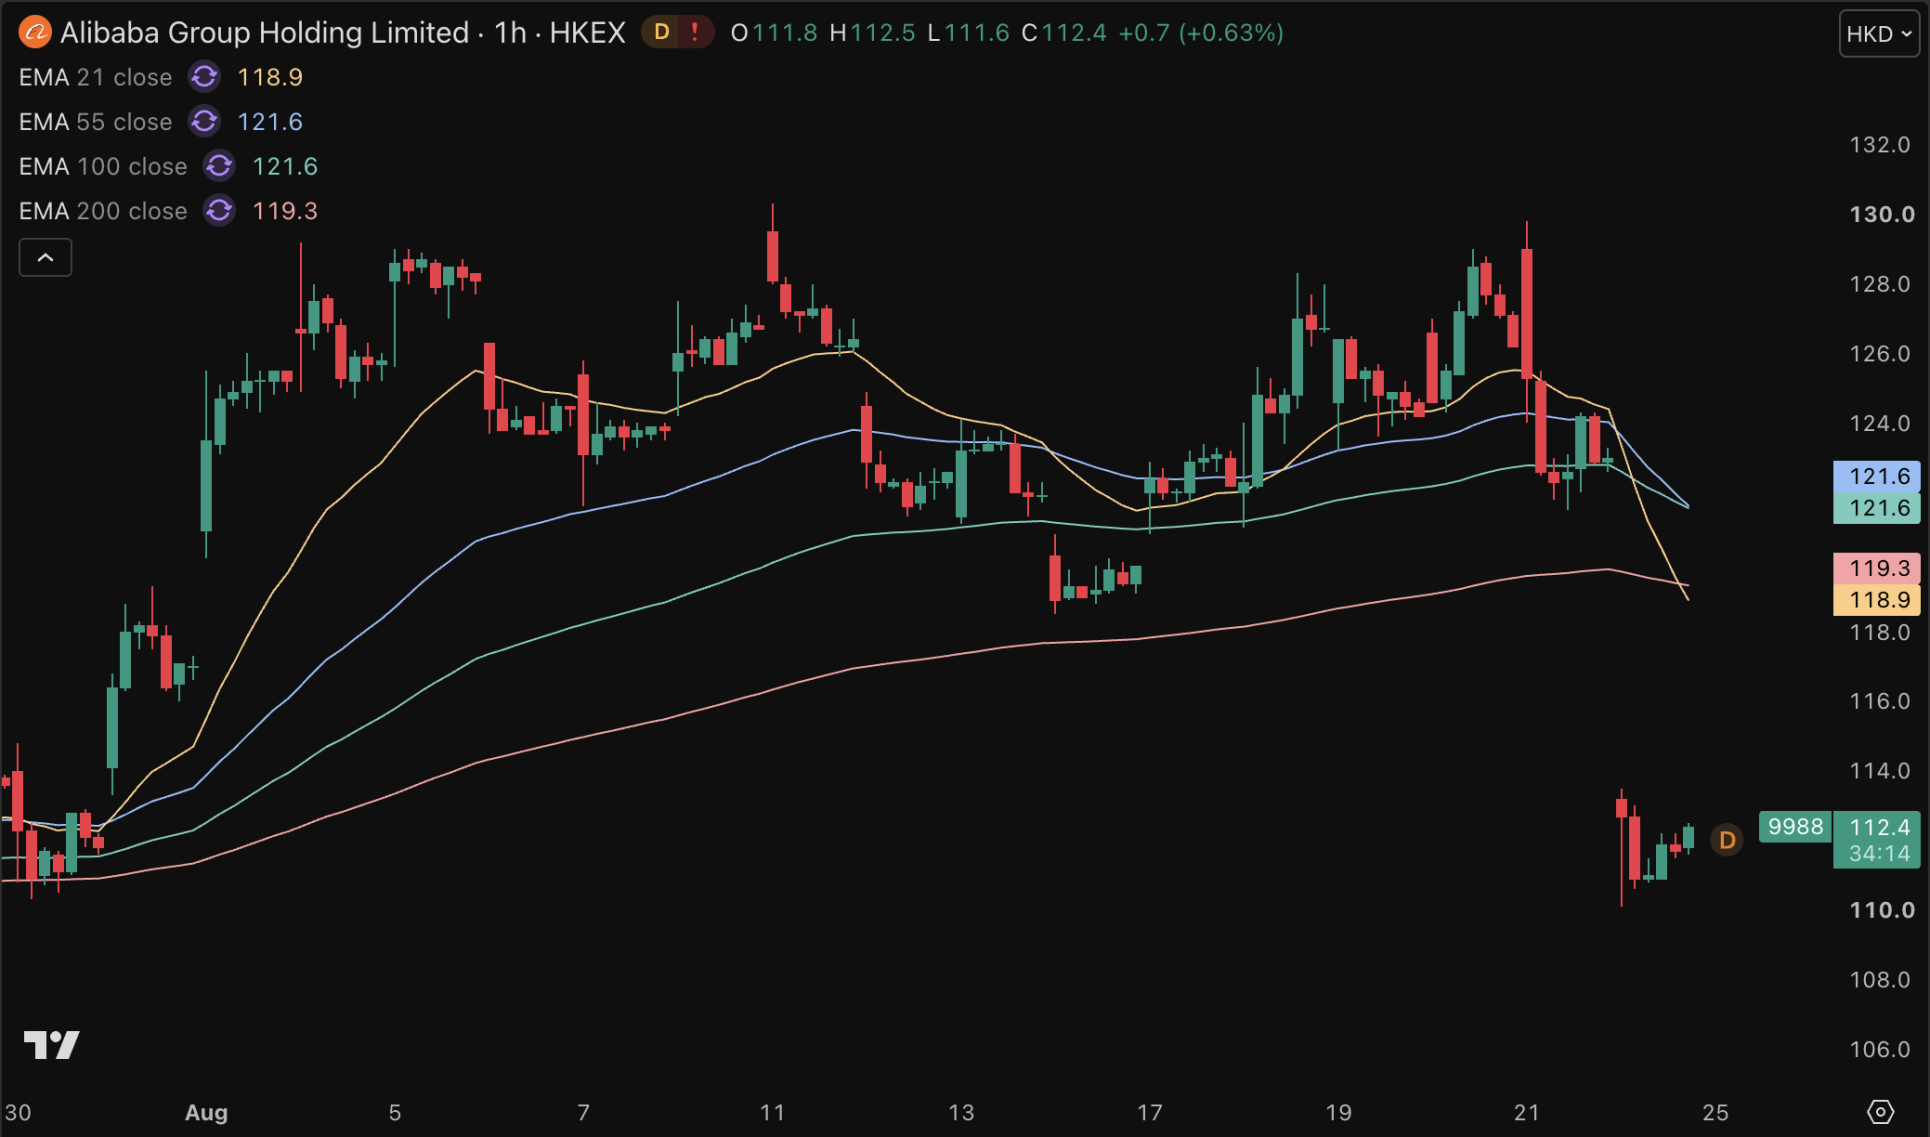Image resolution: width=1930 pixels, height=1137 pixels.
Task: Click the blue 121.6 EMA 55 price-axis label
Action: click(1877, 476)
